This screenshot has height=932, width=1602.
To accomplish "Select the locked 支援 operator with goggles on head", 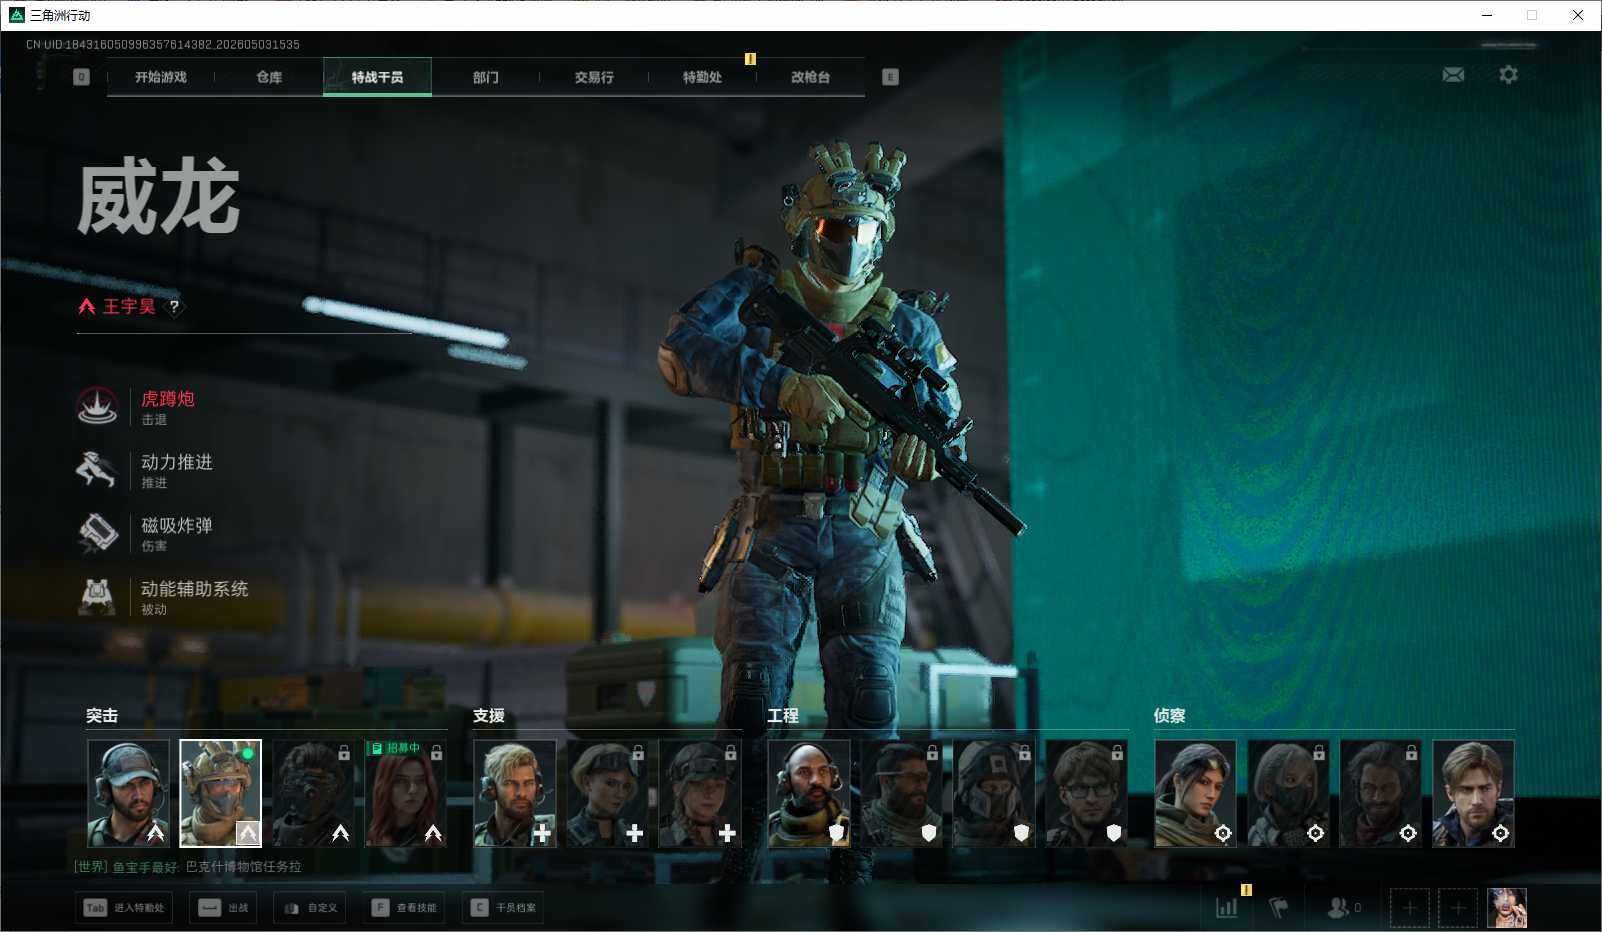I will pyautogui.click(x=607, y=794).
